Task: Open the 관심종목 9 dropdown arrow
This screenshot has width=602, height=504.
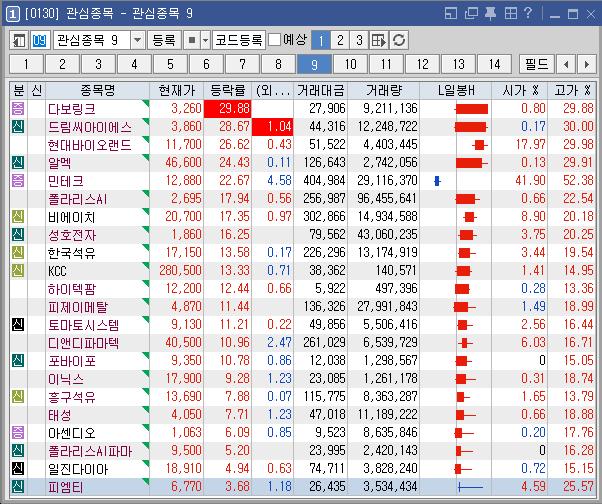Action: (x=137, y=40)
